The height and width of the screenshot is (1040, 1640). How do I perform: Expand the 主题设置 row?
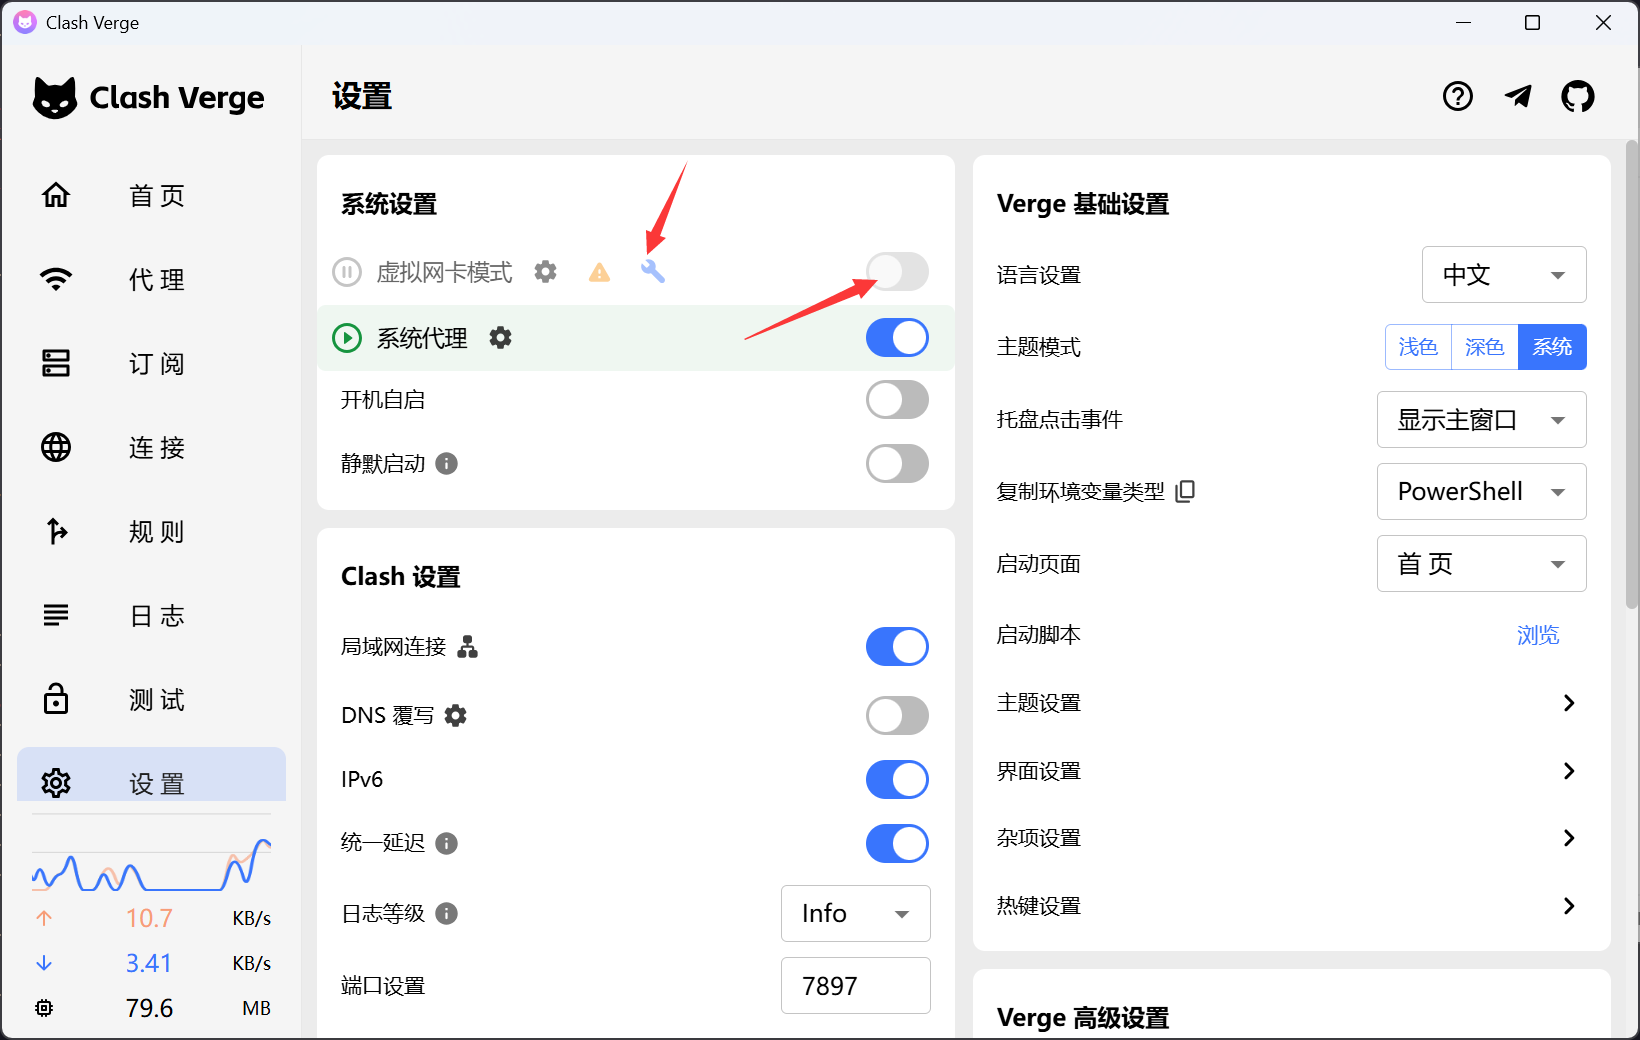pos(1291,703)
